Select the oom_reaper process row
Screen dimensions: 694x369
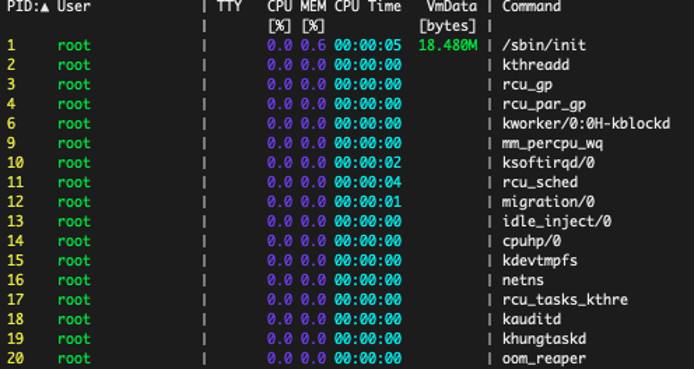(x=347, y=358)
